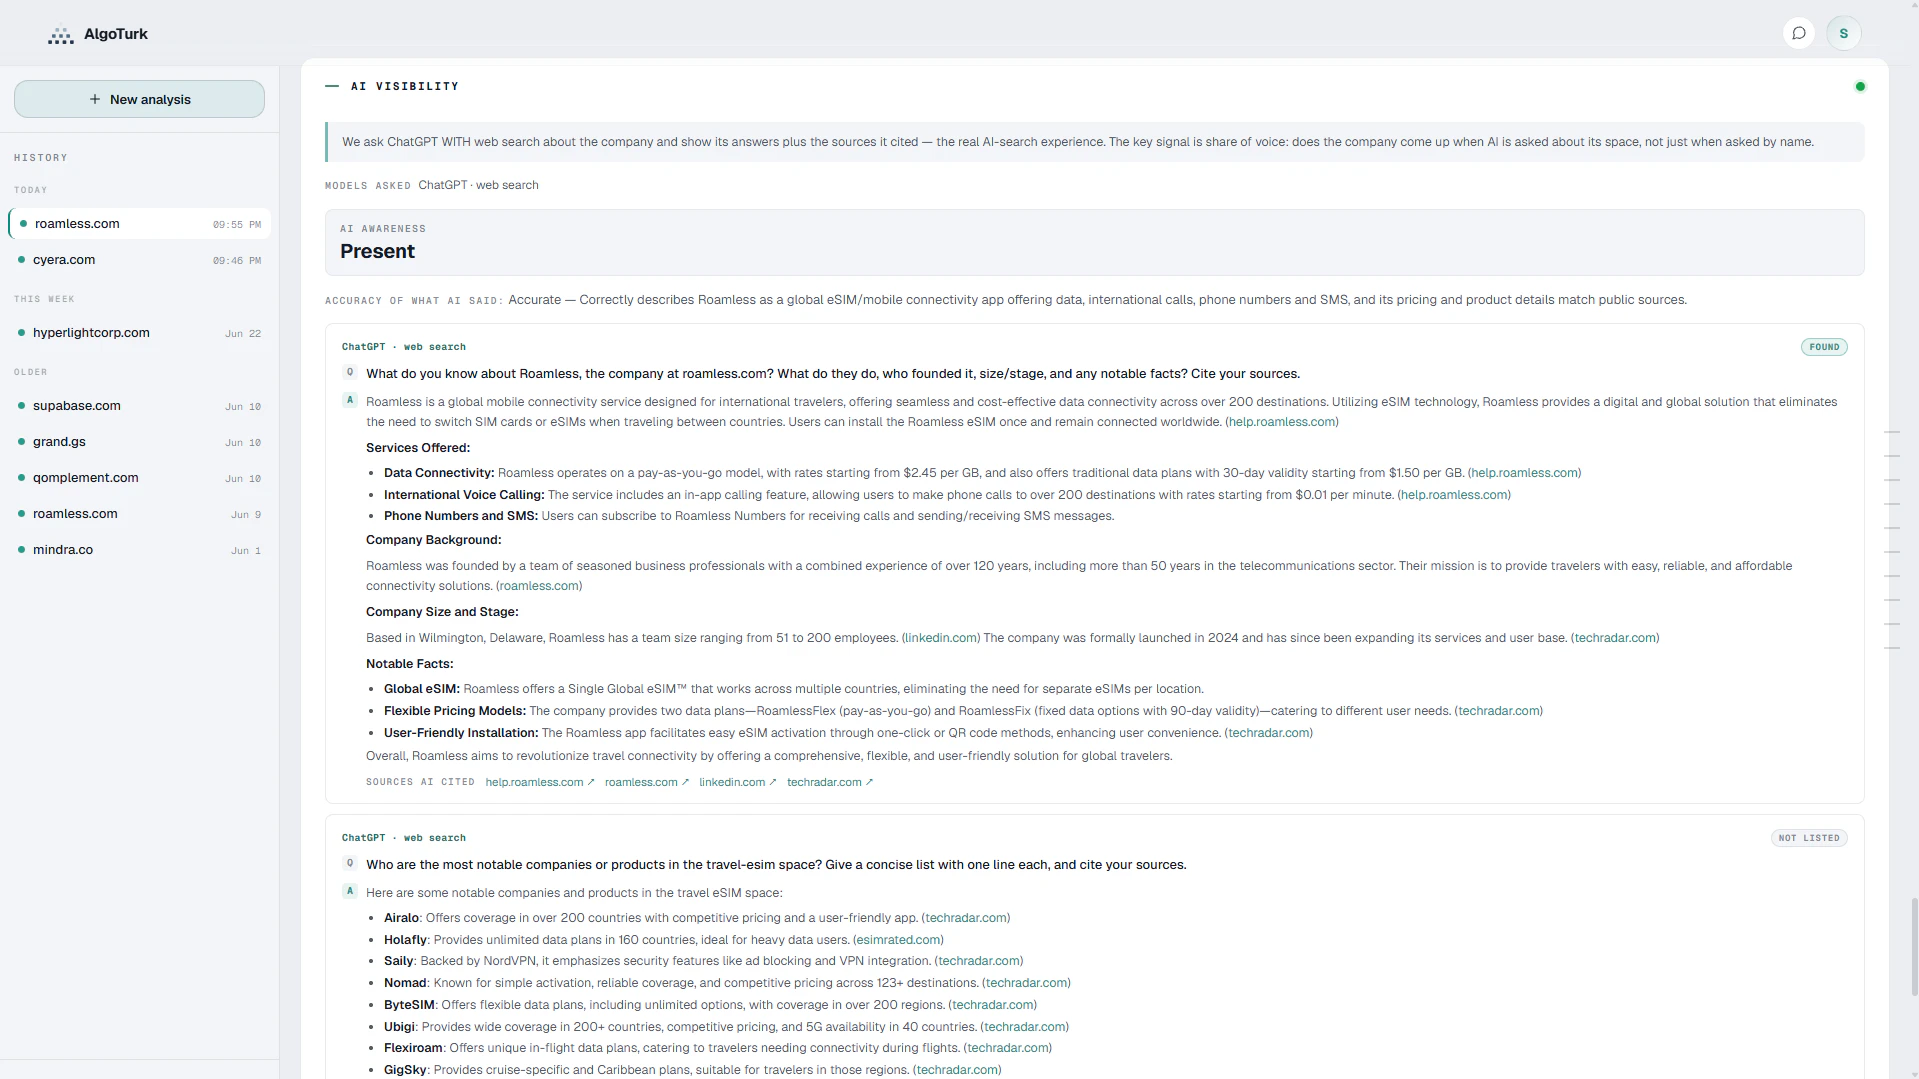Follow the techradar.com link beside GigSky

click(x=957, y=1070)
